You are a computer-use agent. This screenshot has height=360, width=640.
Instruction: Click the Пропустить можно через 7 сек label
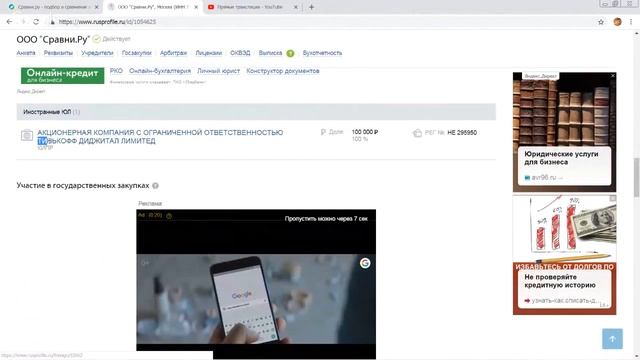[x=326, y=219]
